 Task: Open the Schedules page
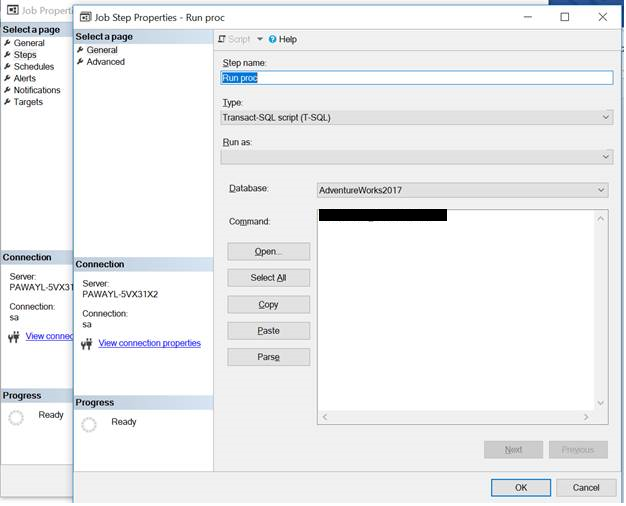coord(33,67)
